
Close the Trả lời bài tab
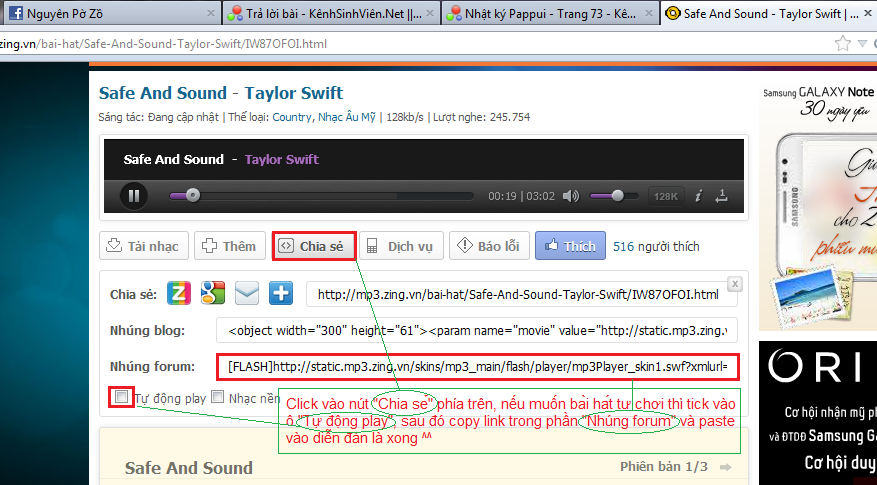[x=430, y=13]
